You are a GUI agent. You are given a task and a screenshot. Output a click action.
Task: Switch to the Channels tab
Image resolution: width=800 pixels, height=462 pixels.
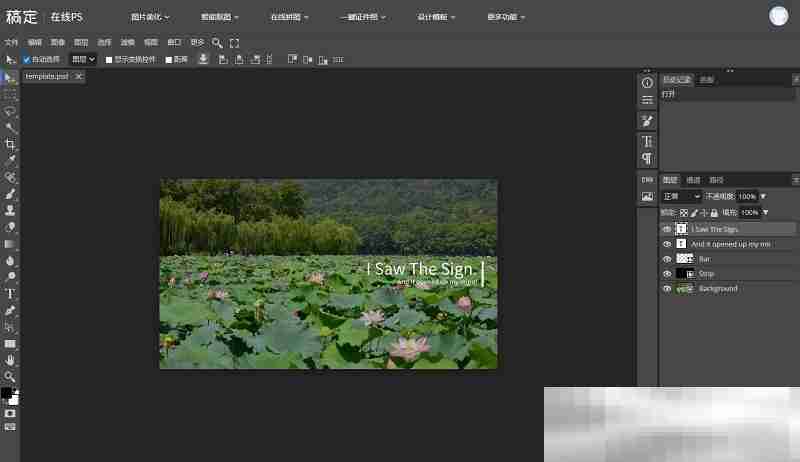click(x=693, y=180)
